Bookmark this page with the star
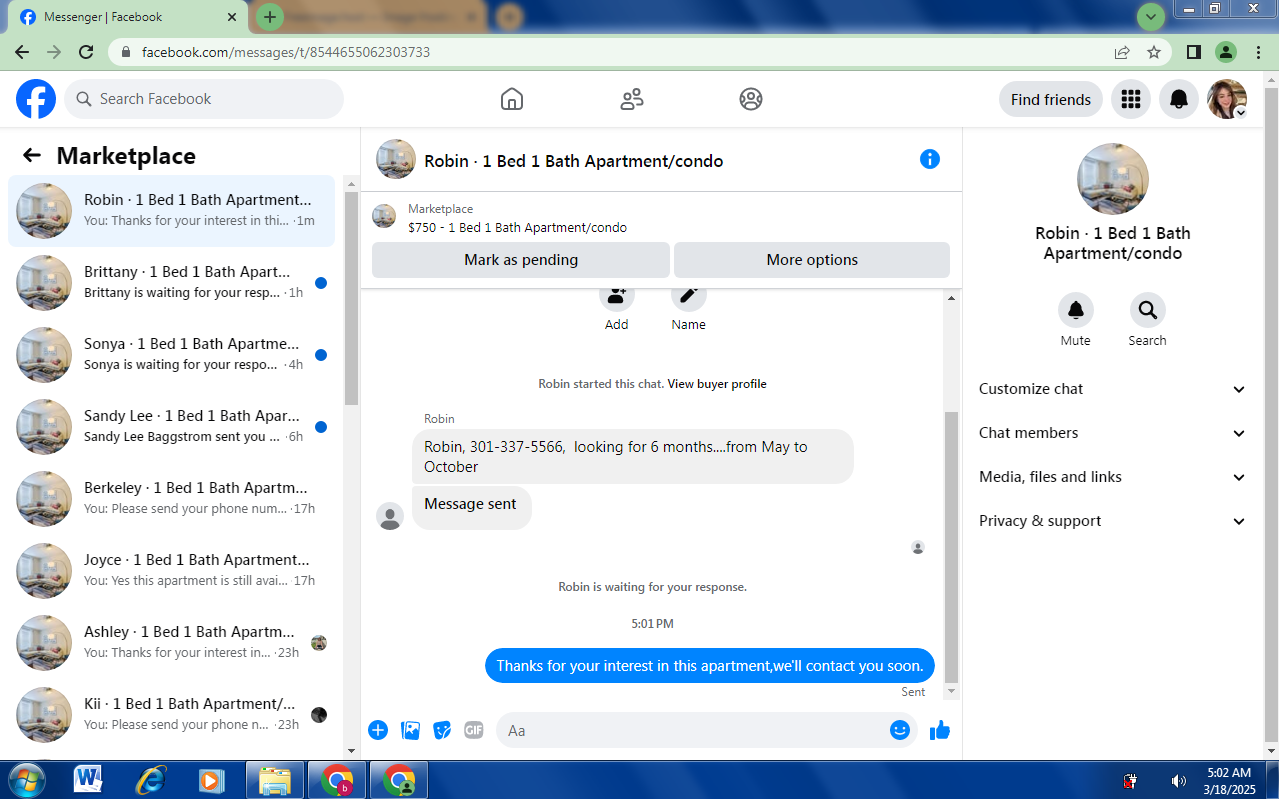Image resolution: width=1279 pixels, height=799 pixels. 1154,52
